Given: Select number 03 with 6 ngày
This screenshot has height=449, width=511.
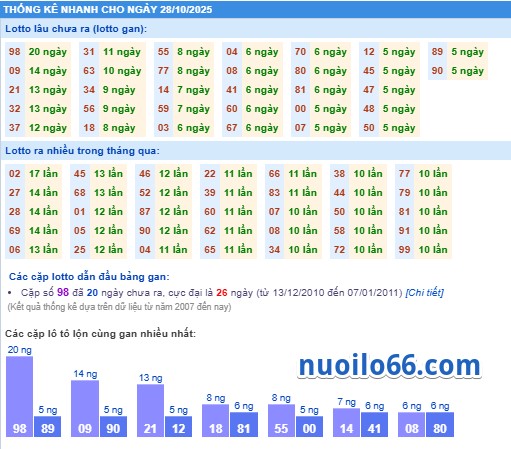Looking at the screenshot, I should point(163,128).
